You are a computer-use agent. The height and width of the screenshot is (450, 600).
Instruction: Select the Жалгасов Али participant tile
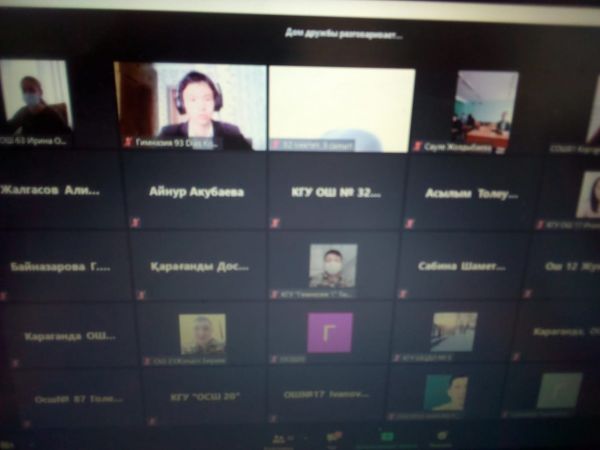[x=56, y=190]
